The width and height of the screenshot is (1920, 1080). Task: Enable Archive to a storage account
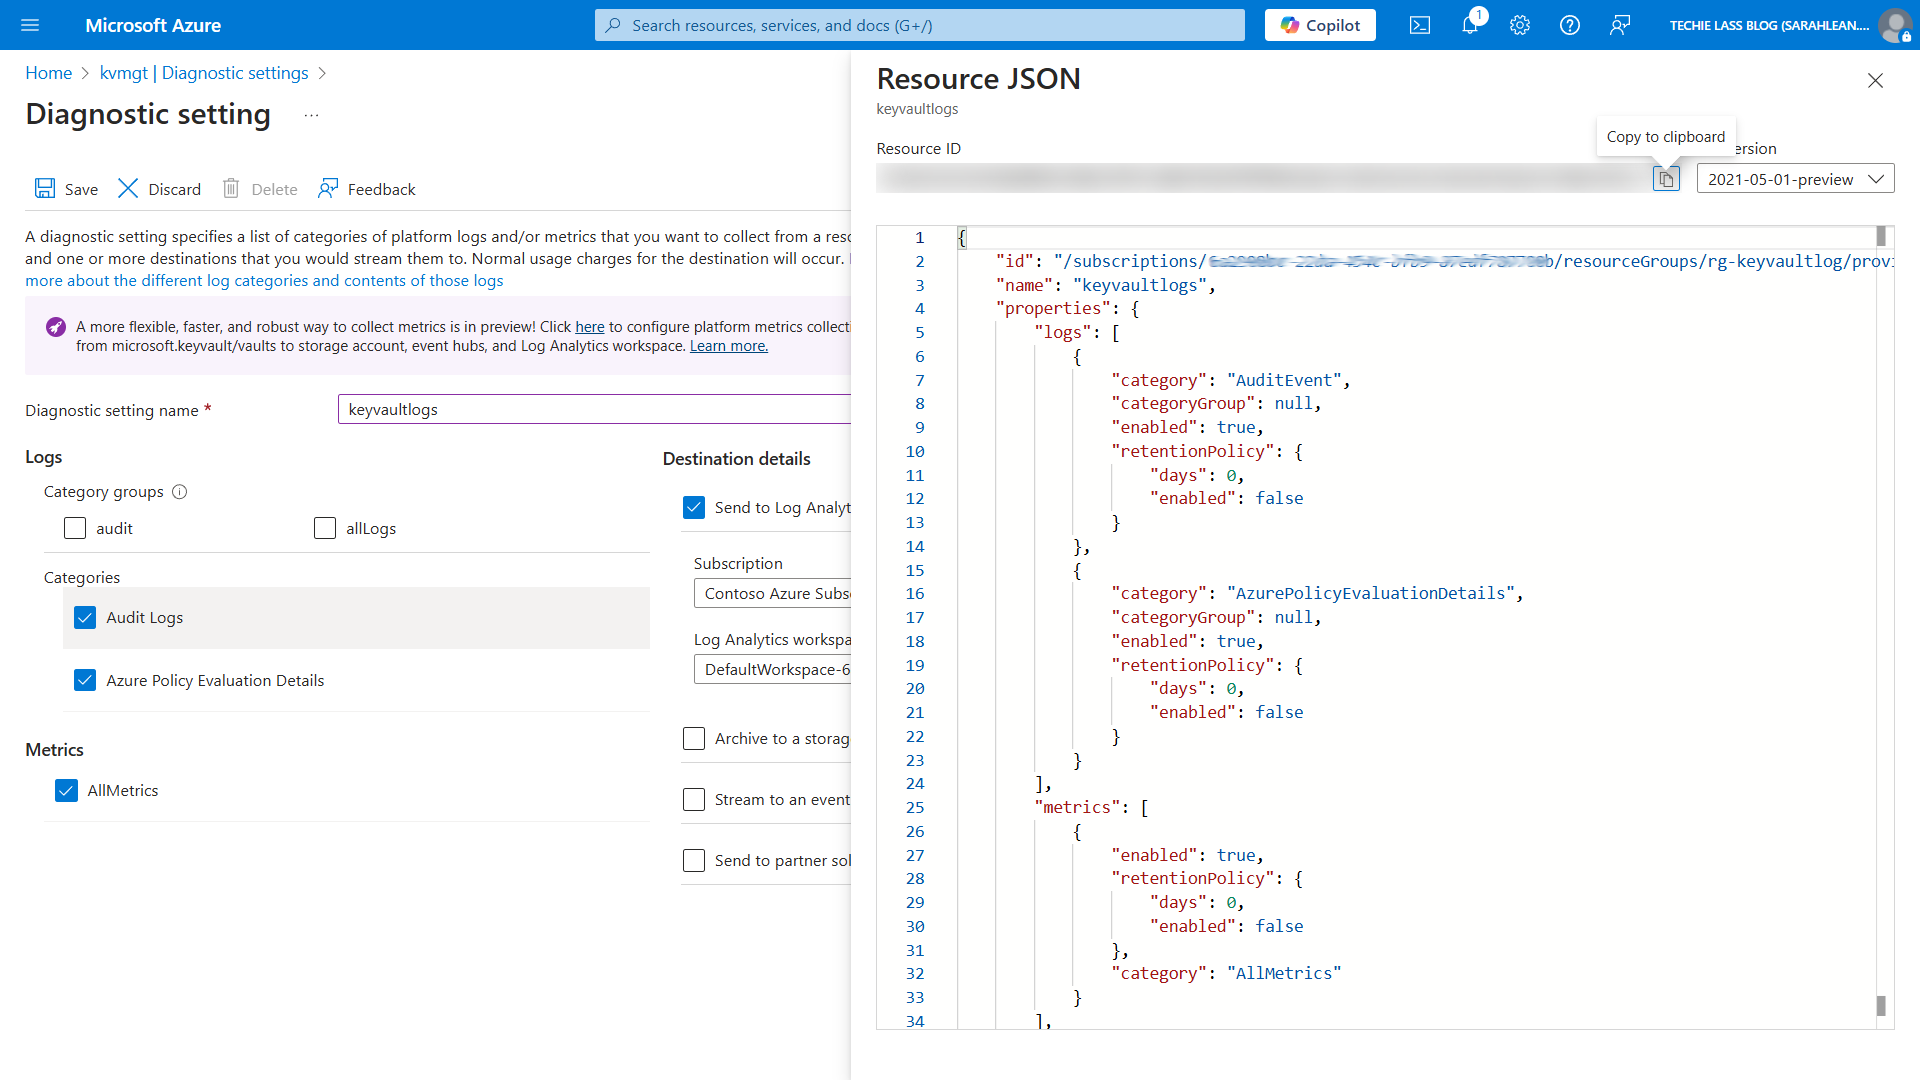click(x=694, y=738)
